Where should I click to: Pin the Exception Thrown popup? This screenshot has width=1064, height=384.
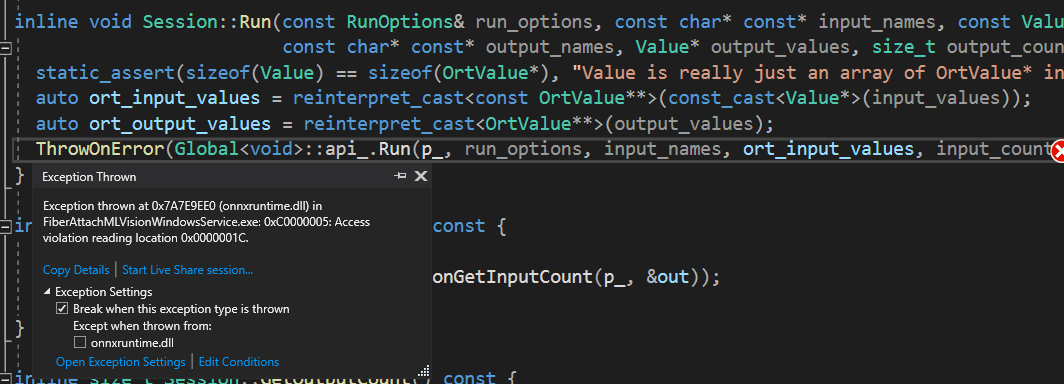[x=400, y=176]
